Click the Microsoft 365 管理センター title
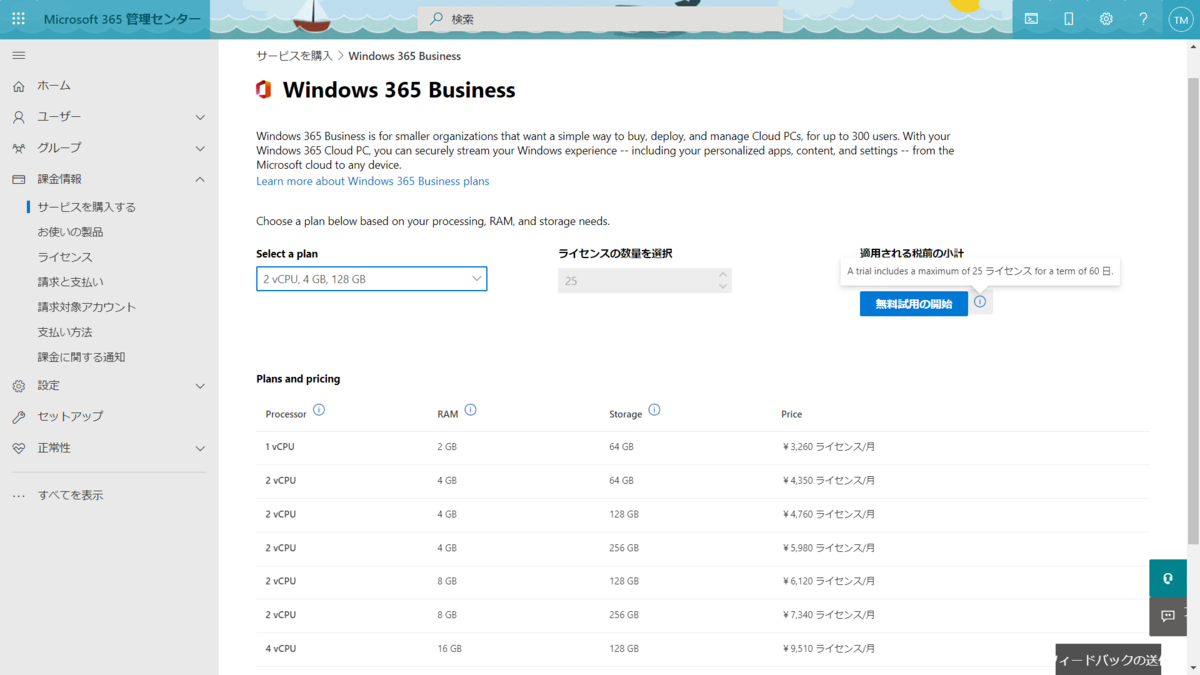Image resolution: width=1200 pixels, height=675 pixels. tap(122, 19)
